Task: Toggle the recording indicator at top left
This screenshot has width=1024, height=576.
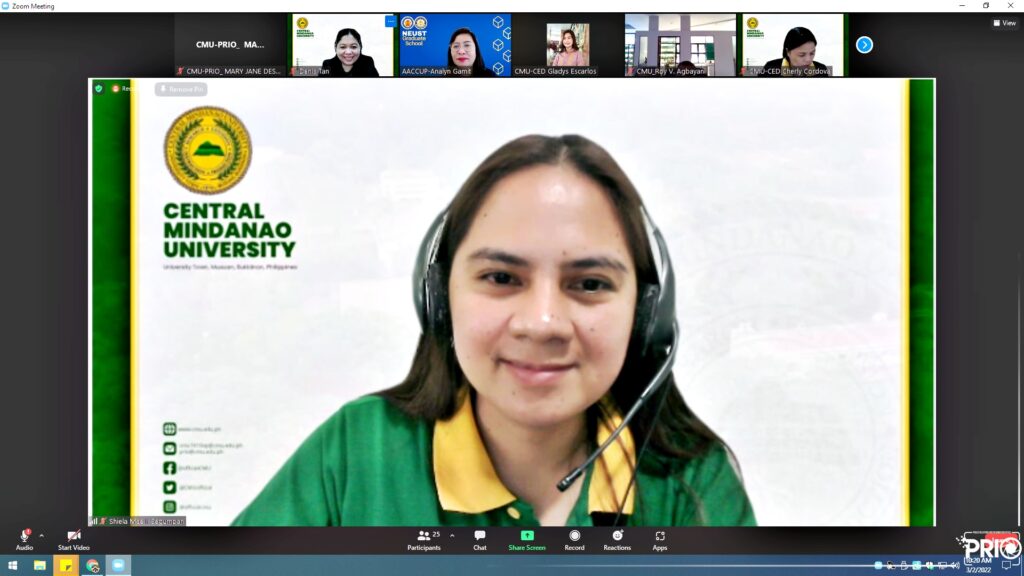Action: point(120,89)
